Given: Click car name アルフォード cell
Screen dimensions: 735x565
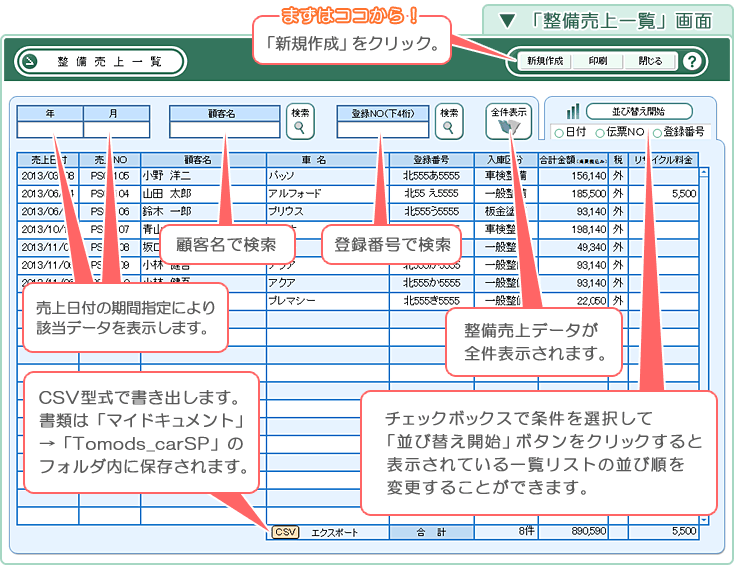Looking at the screenshot, I should tap(328, 194).
